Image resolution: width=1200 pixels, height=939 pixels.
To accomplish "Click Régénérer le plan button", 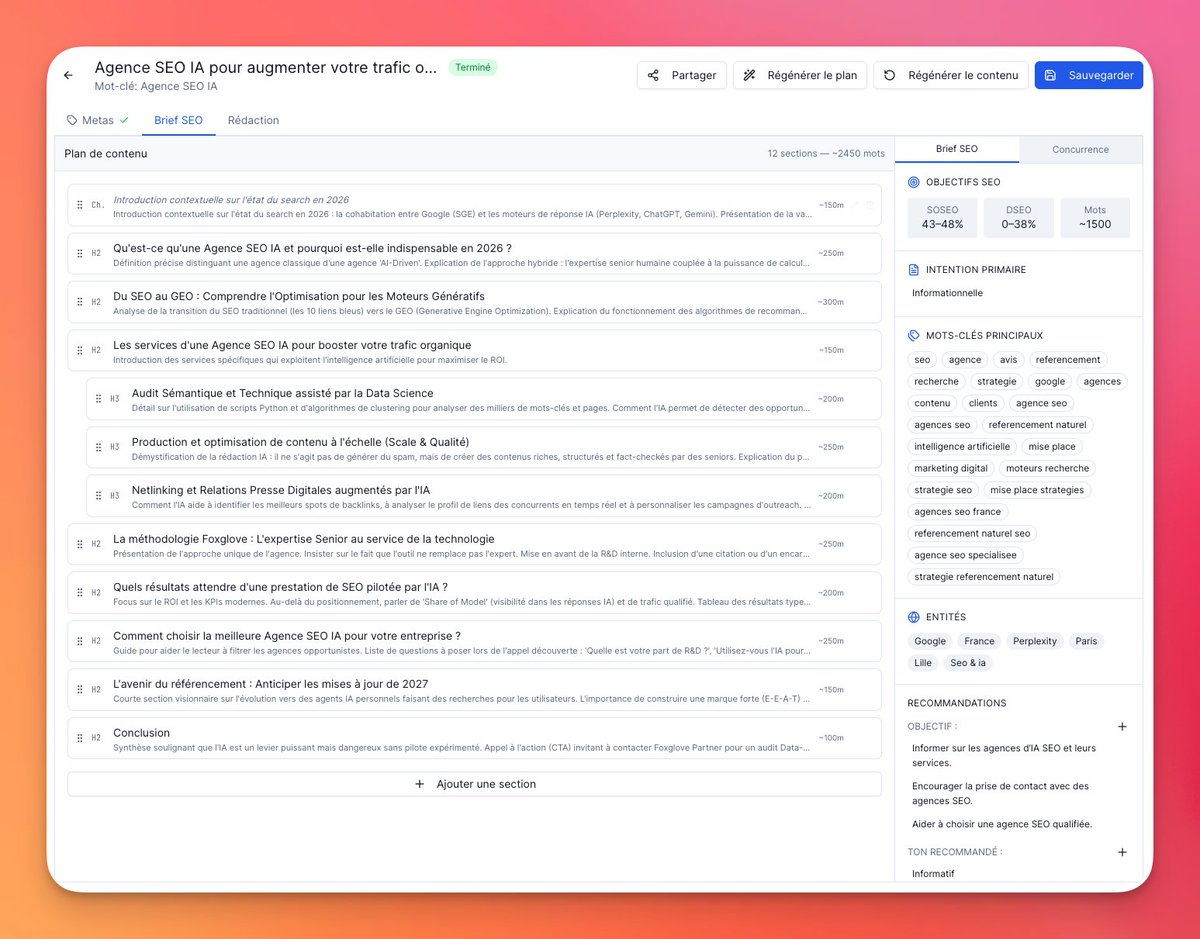I will click(800, 75).
